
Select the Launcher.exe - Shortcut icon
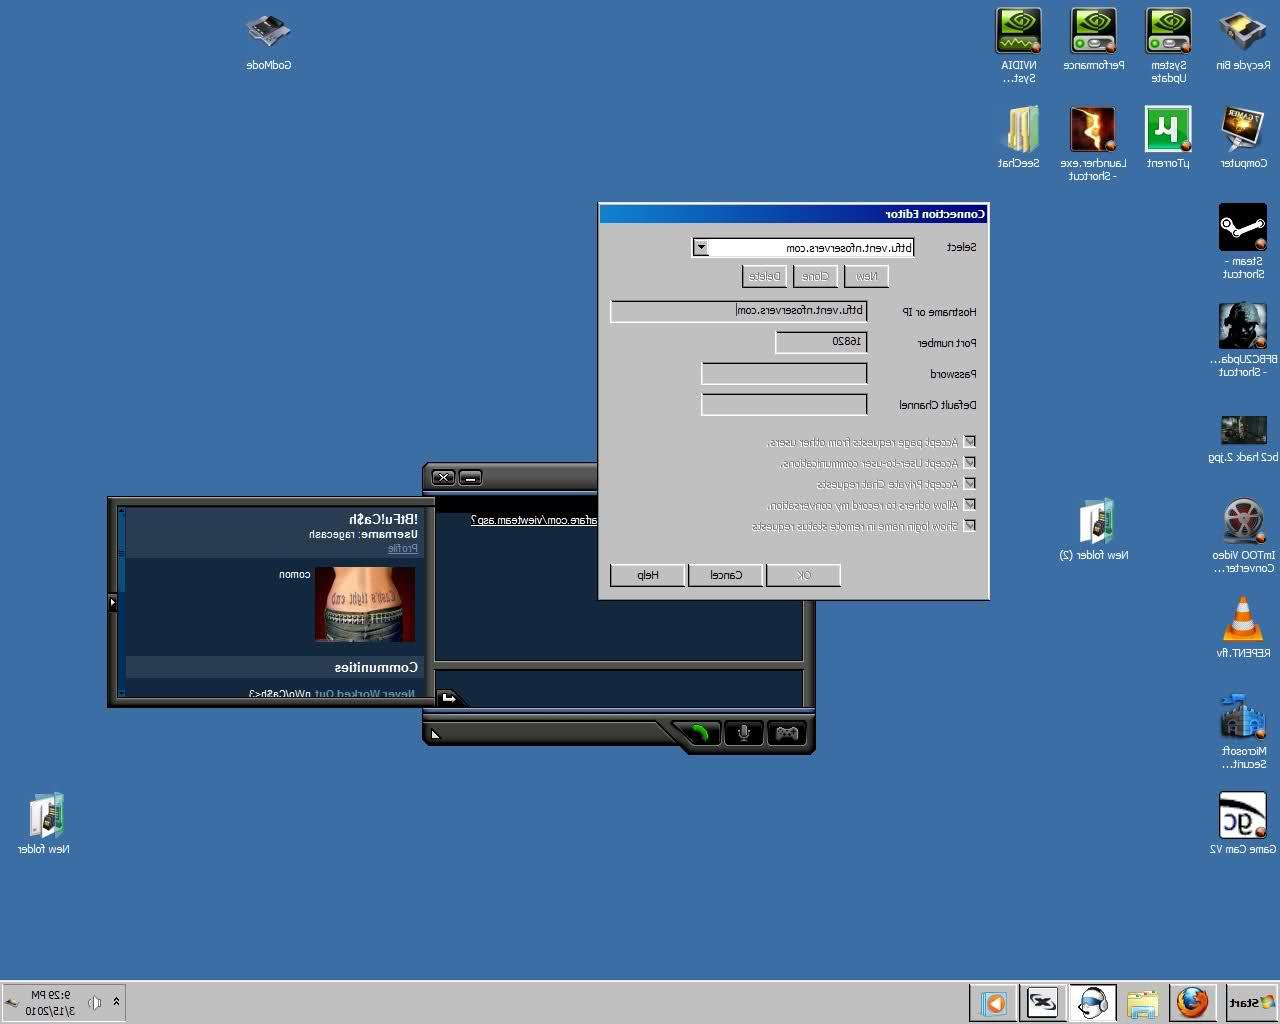tap(1093, 144)
